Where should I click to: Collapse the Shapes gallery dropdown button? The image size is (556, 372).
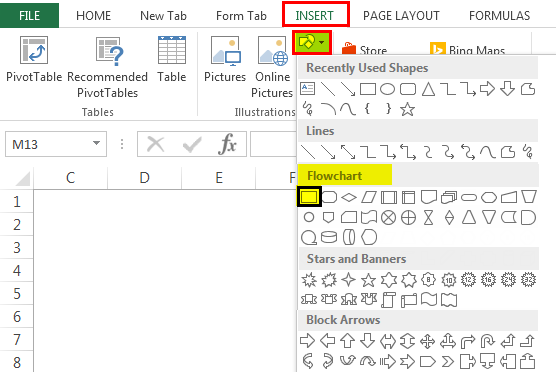[x=312, y=43]
